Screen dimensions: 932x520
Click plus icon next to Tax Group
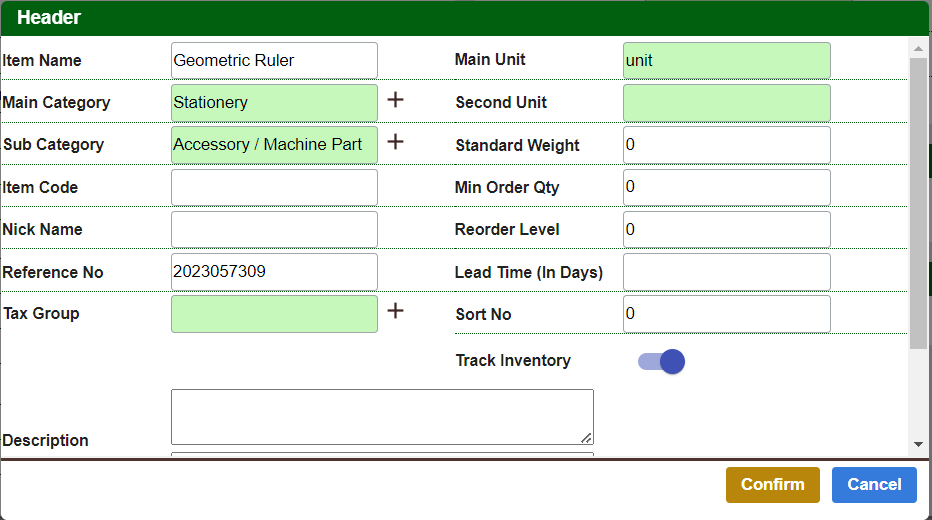point(395,311)
